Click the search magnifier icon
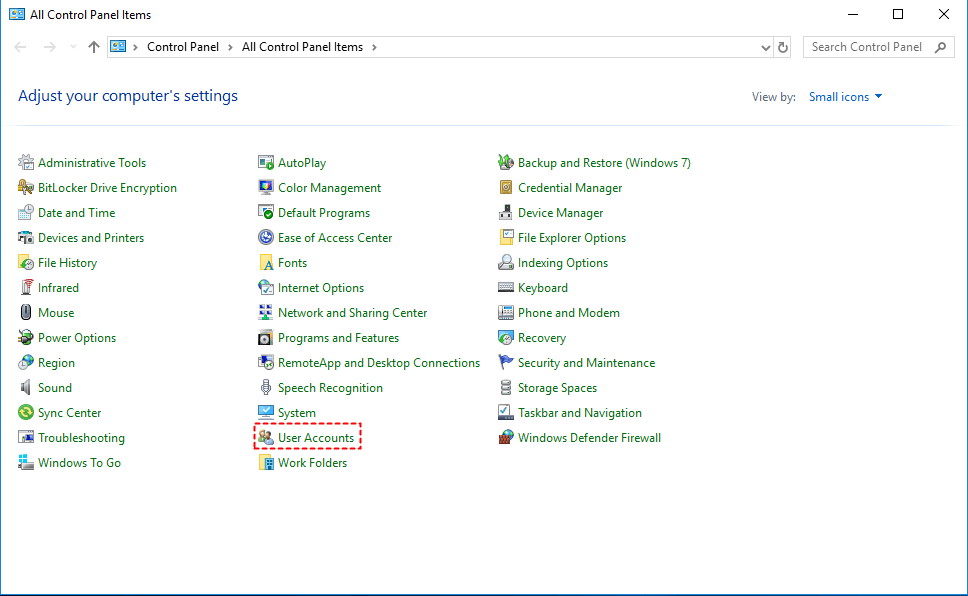The height and width of the screenshot is (596, 968). click(x=941, y=47)
